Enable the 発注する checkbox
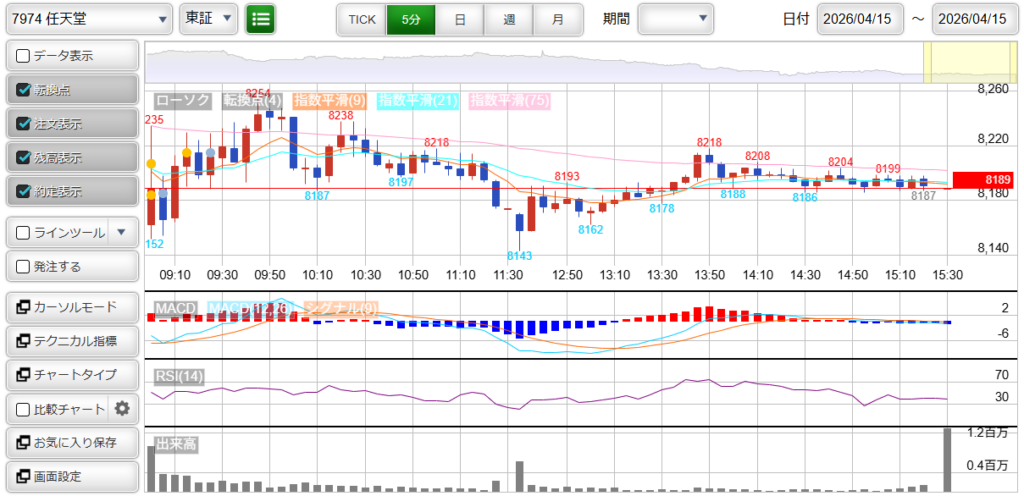This screenshot has height=496, width=1024. [x=24, y=267]
